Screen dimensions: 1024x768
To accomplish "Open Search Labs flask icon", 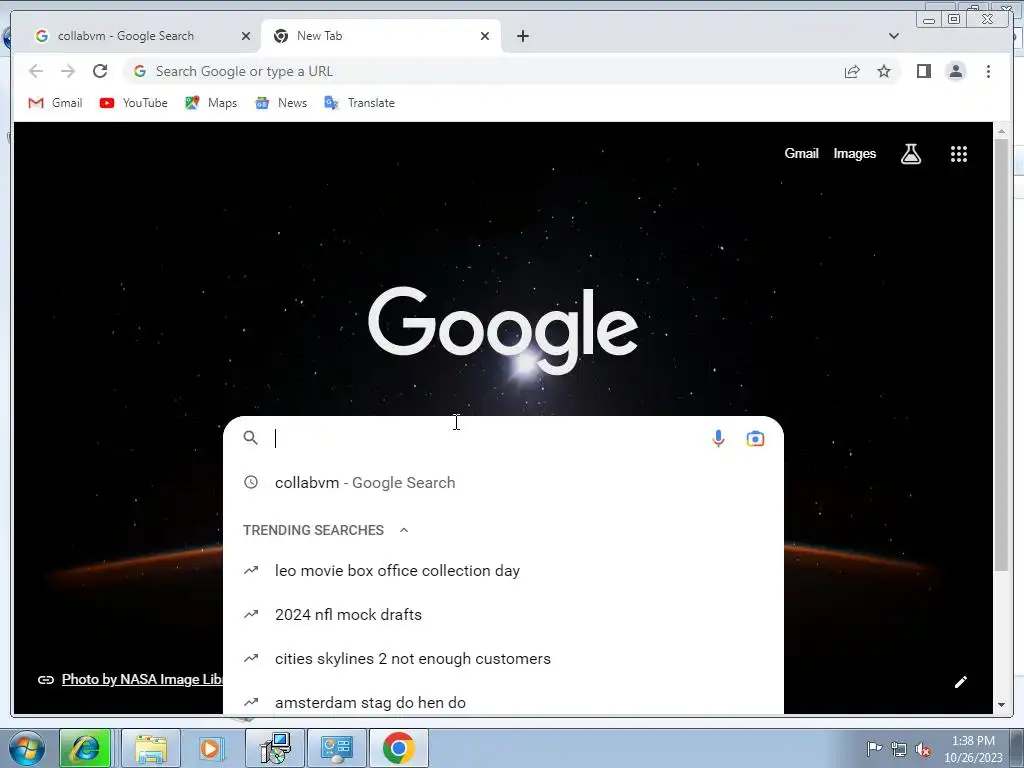I will pyautogui.click(x=910, y=154).
